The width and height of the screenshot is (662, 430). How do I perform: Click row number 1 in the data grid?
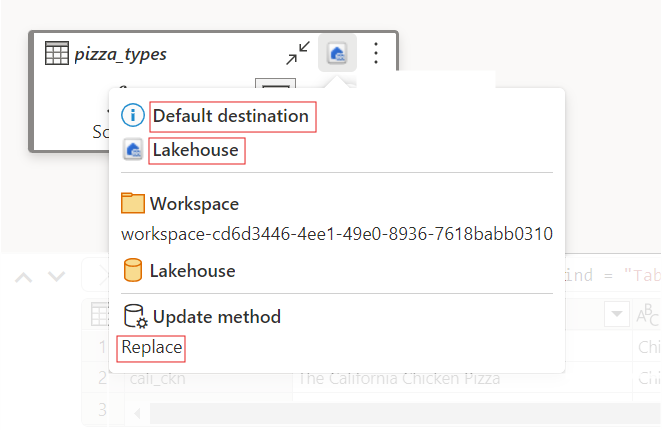[102, 347]
